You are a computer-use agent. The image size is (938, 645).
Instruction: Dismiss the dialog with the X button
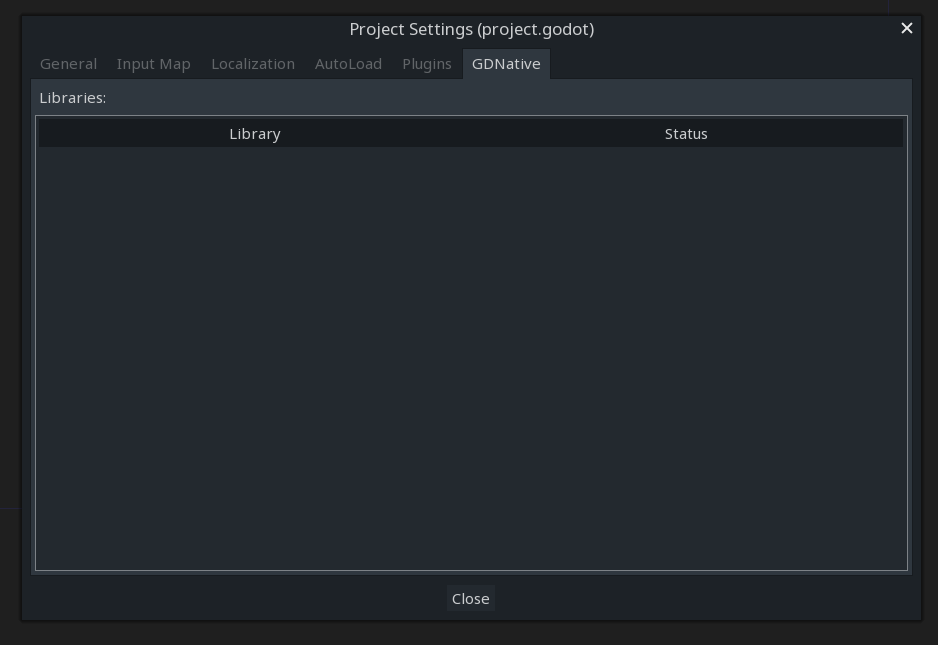tap(906, 28)
